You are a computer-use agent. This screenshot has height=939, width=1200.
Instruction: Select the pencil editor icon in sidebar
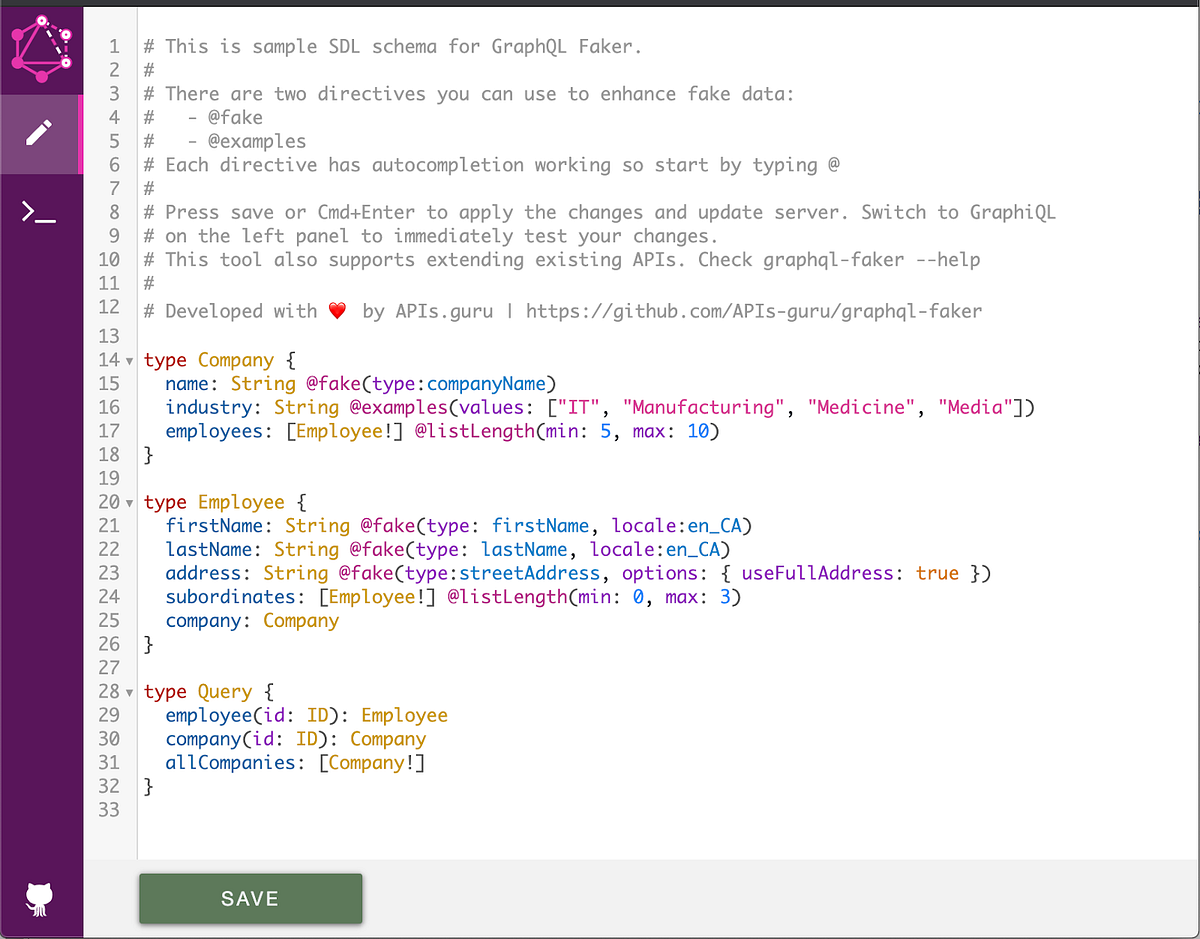[41, 134]
